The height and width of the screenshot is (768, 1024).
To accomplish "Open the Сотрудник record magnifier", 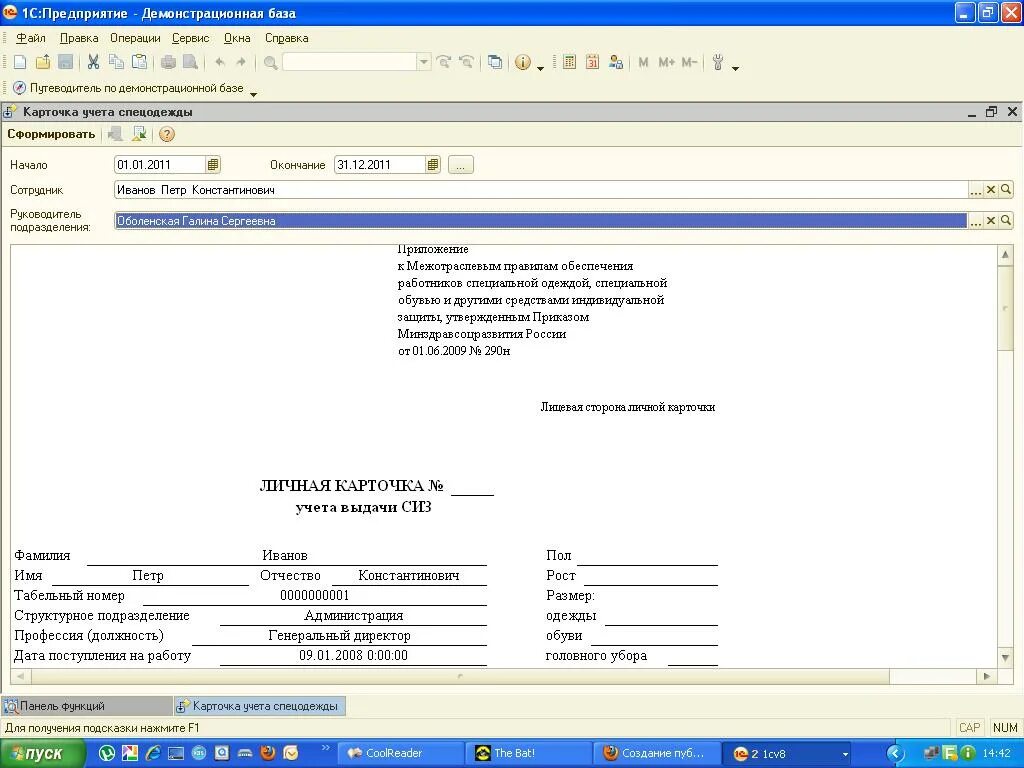I will click(1006, 189).
